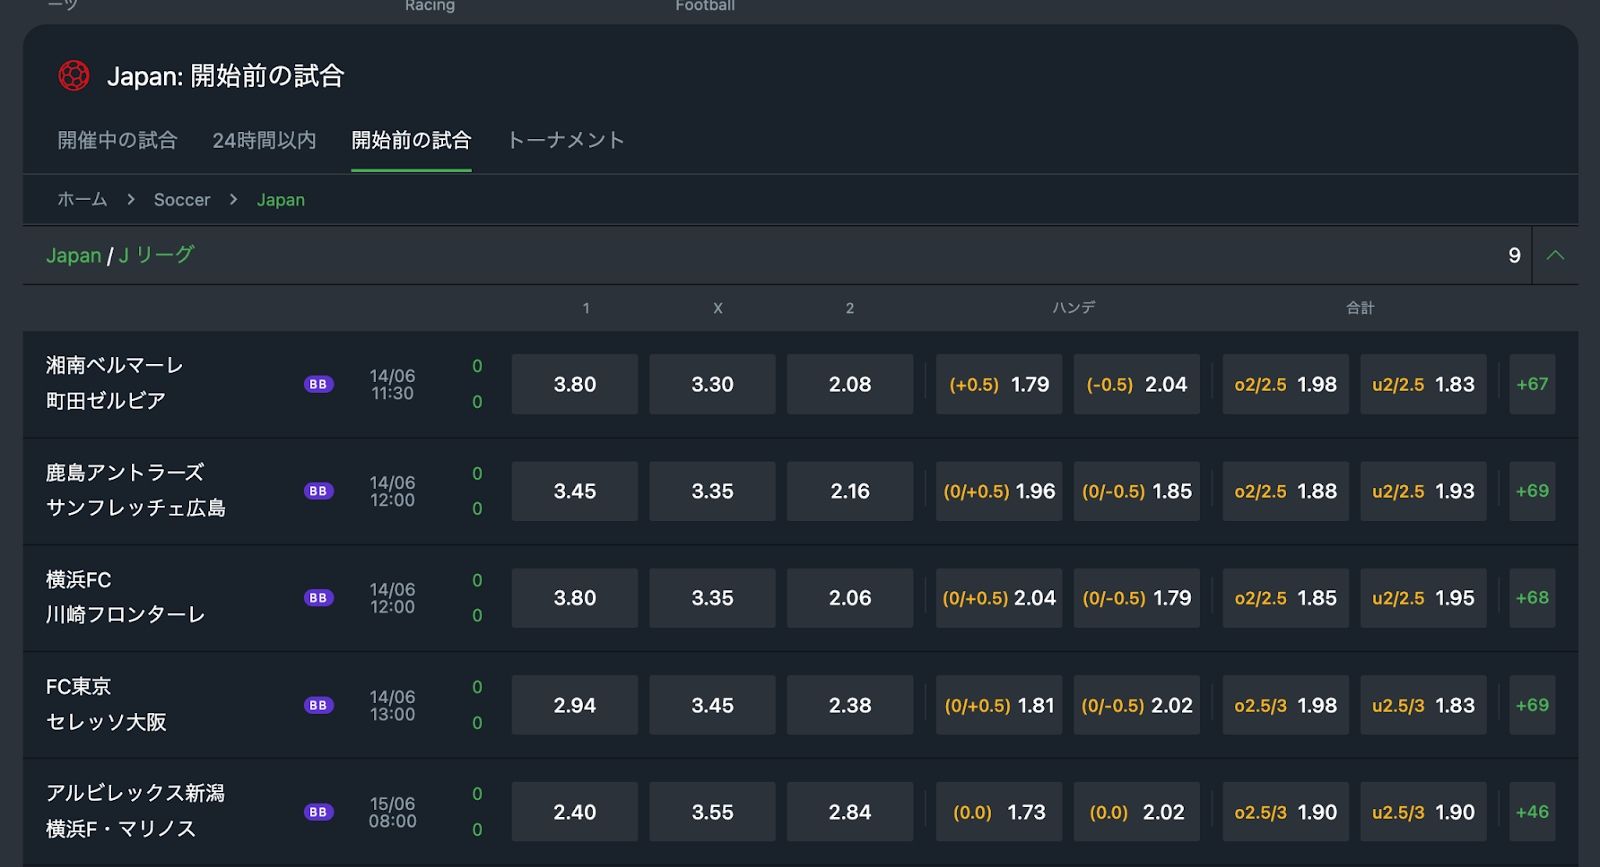Choose u2.5/3 at 1.90

pos(1423,812)
